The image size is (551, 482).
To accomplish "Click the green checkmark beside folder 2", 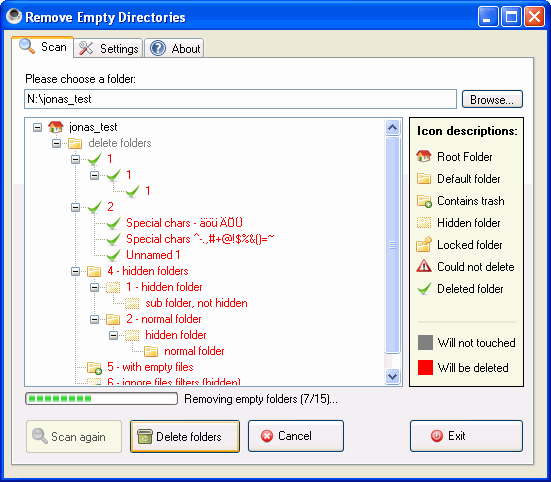I will [x=95, y=207].
